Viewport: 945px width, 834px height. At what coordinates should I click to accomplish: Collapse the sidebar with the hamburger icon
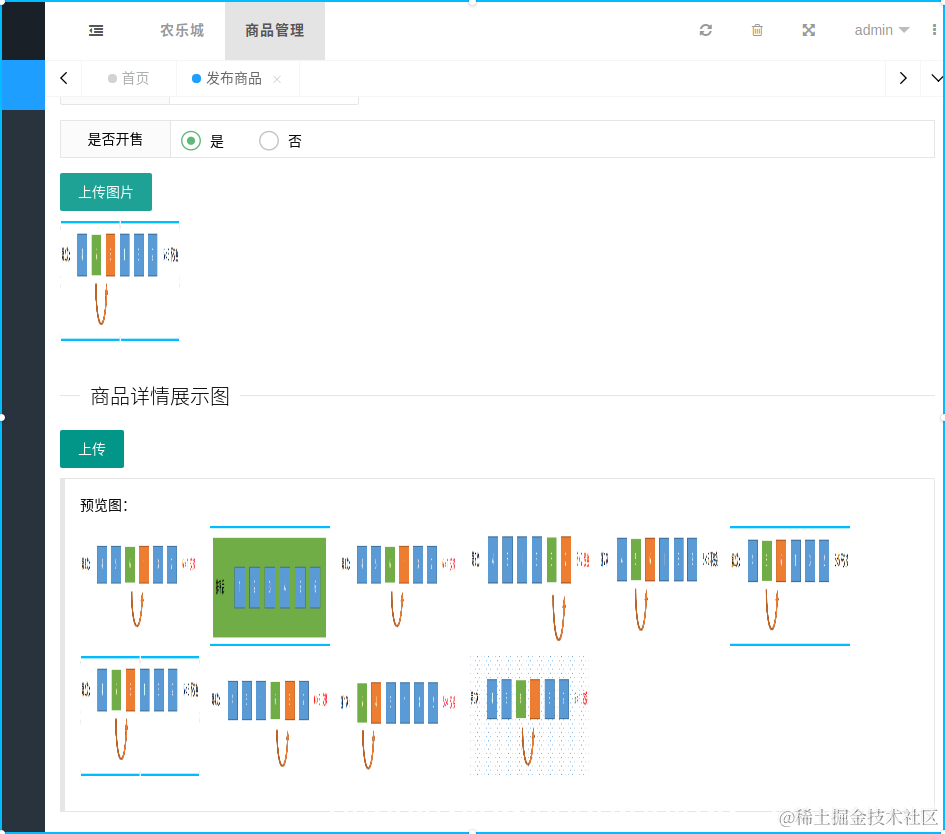[x=96, y=30]
